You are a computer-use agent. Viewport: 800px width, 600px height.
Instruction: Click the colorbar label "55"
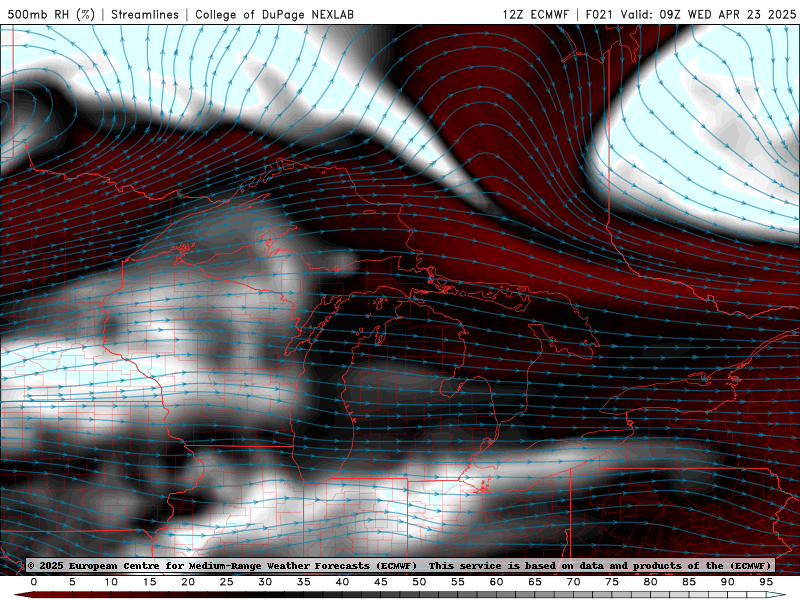pyautogui.click(x=458, y=582)
